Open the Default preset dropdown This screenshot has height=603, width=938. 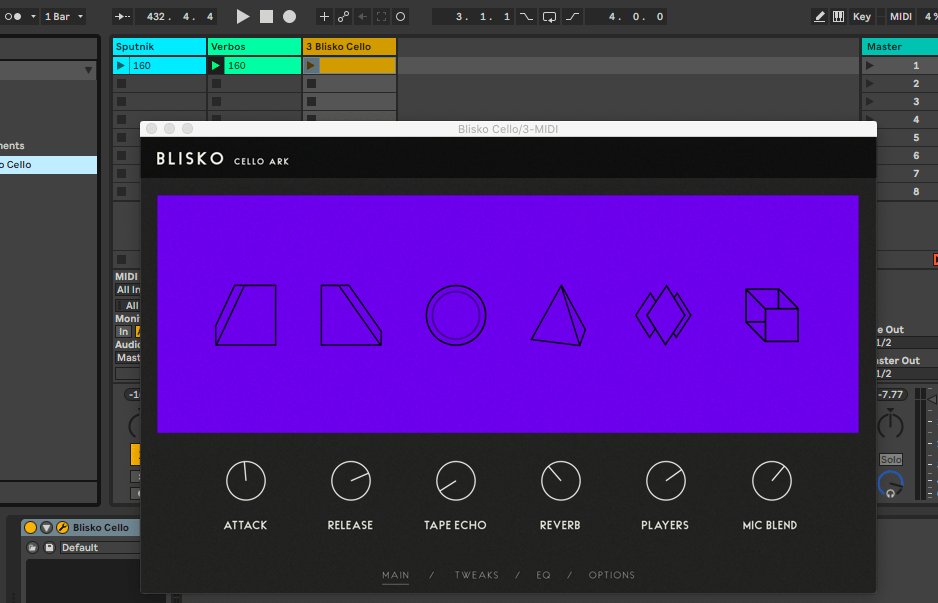[x=99, y=547]
